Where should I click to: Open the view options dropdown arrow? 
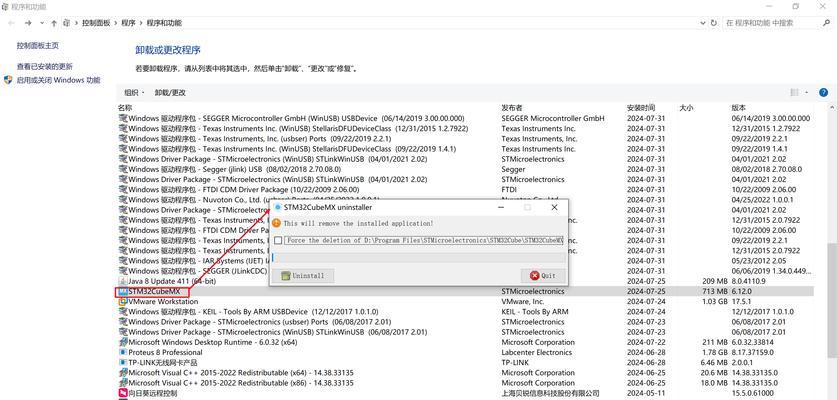pyautogui.click(x=807, y=92)
